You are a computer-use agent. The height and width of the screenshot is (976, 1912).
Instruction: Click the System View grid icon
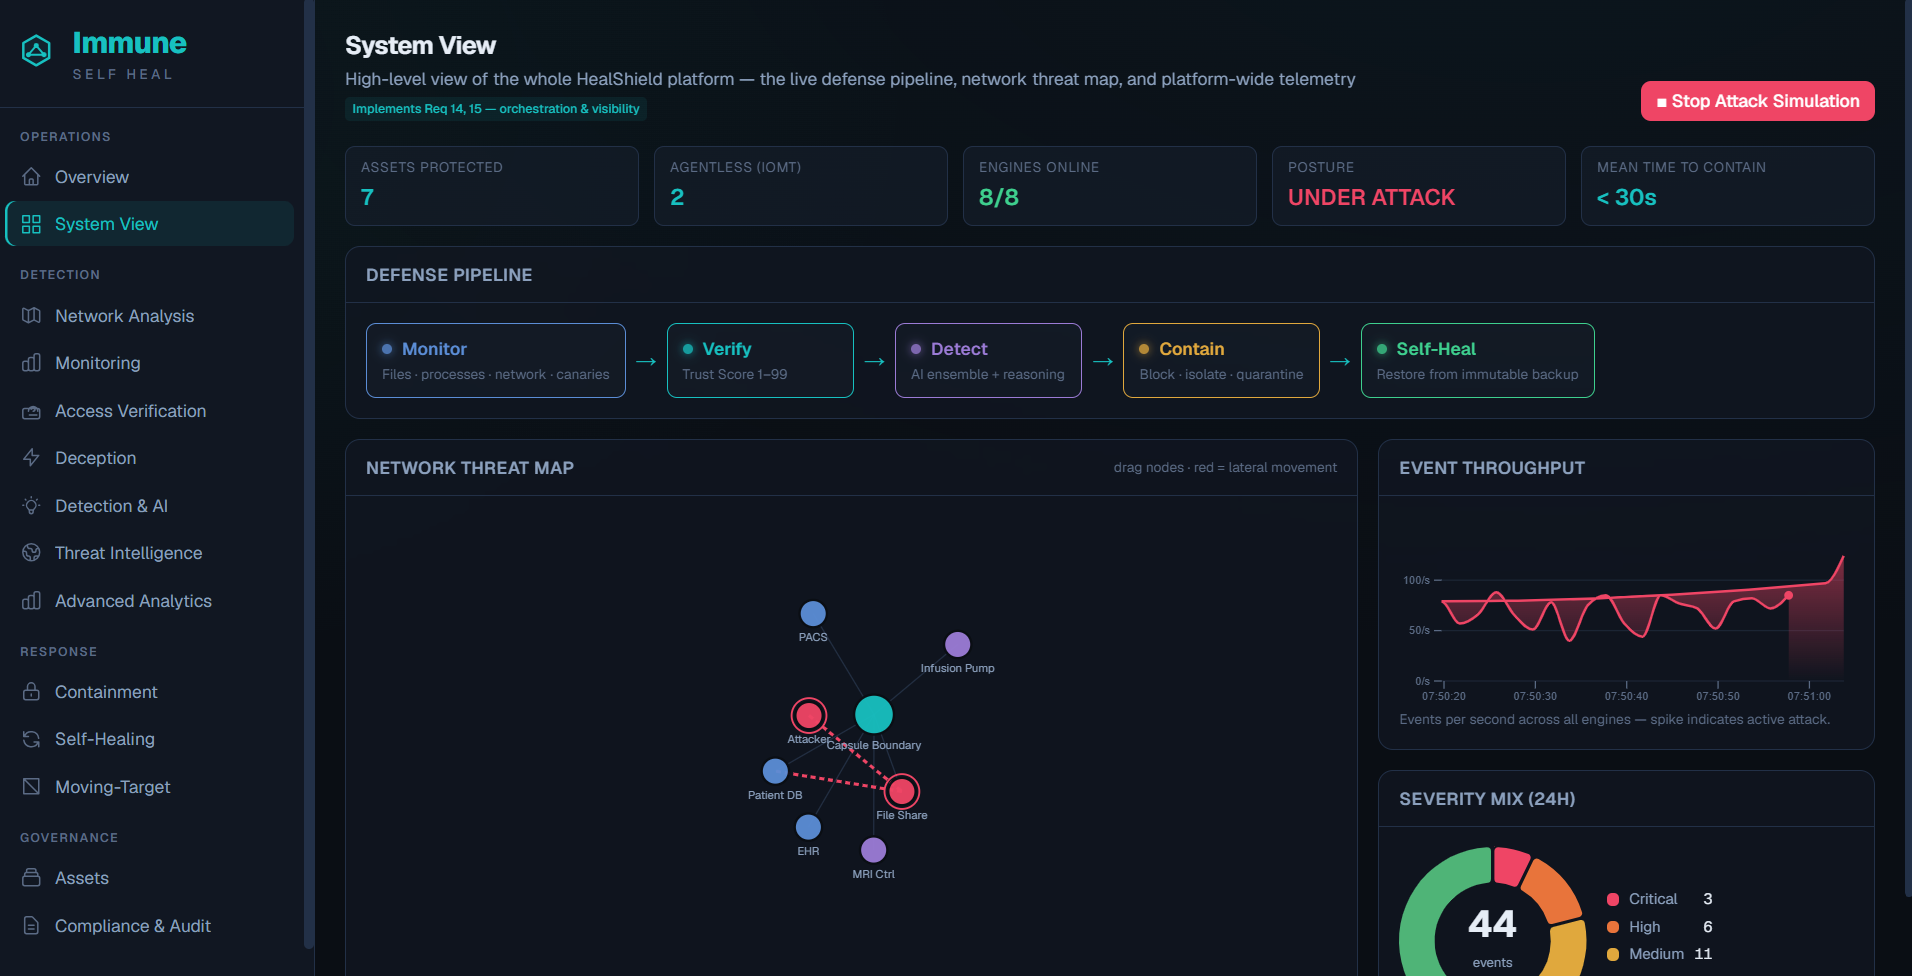(31, 224)
